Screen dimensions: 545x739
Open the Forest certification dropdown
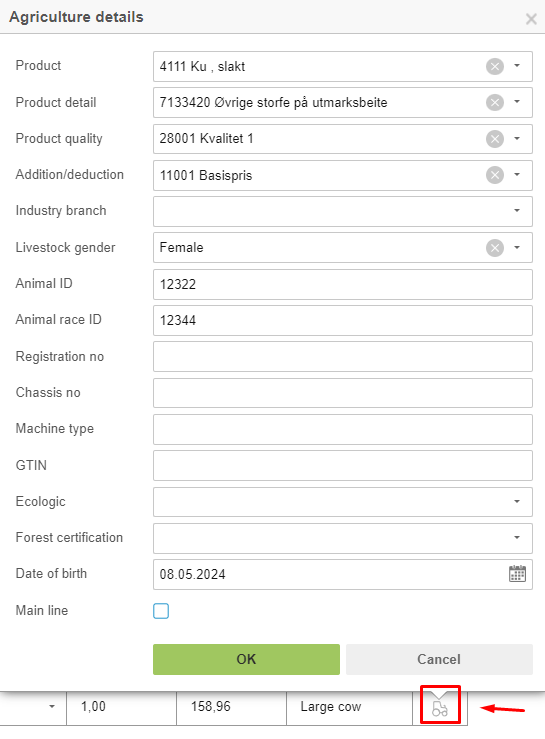[343, 538]
